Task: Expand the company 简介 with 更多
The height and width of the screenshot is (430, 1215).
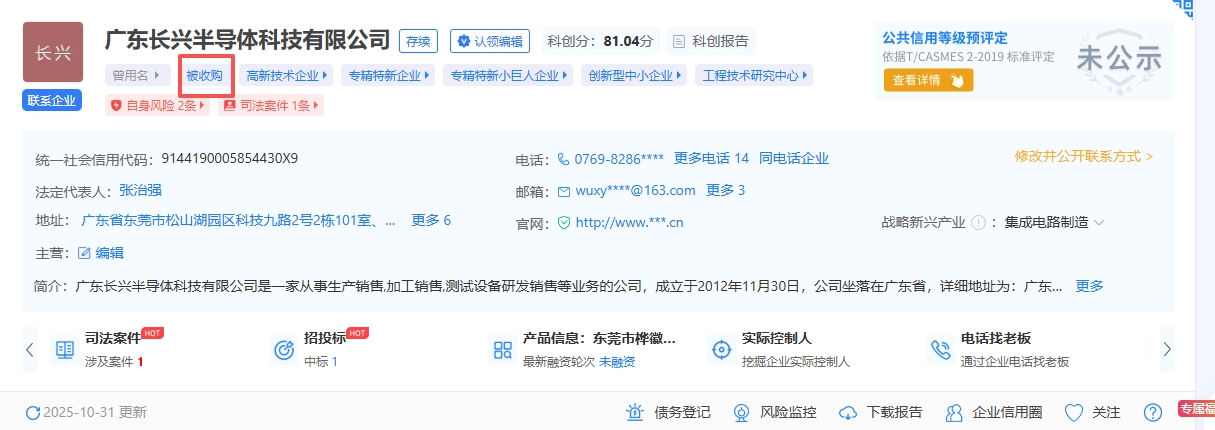Action: pos(1089,286)
